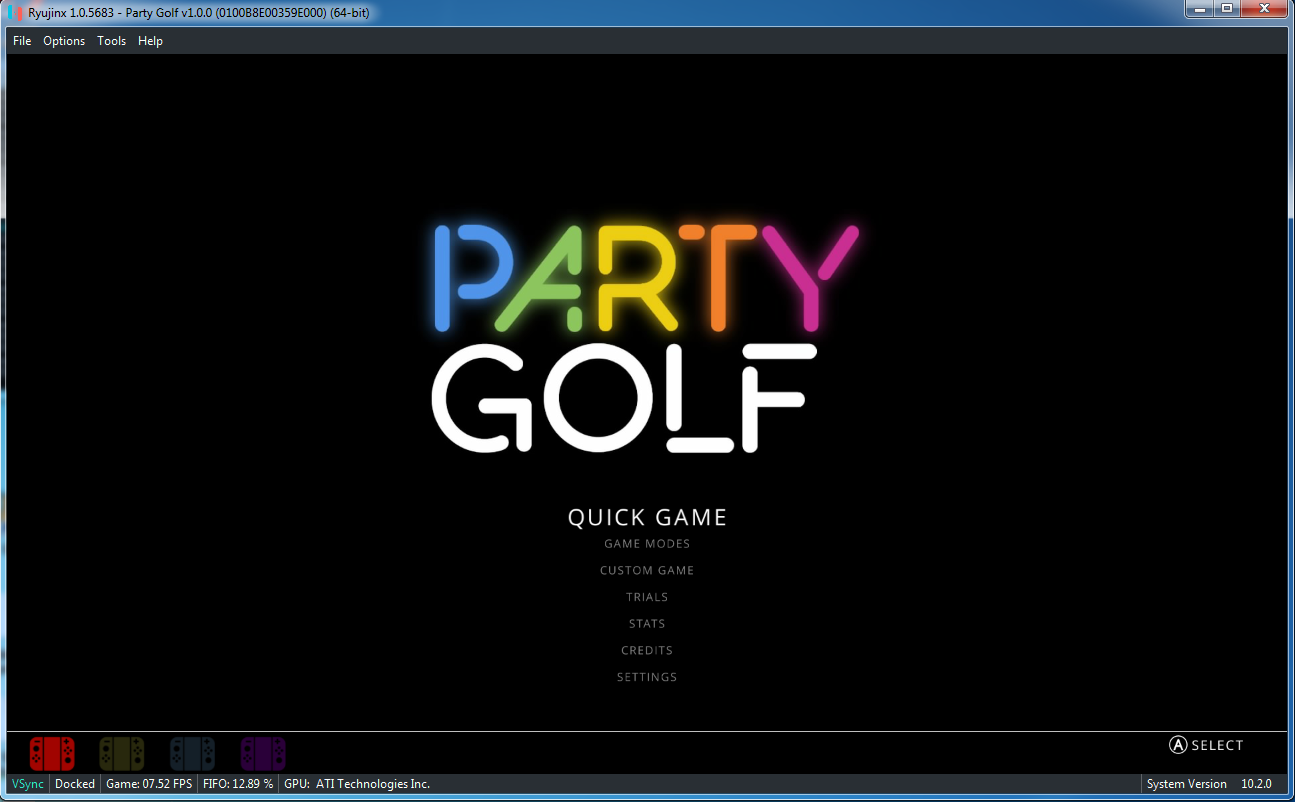Viewport: 1295px width, 802px height.
Task: Select the red Player 1 Joy-Con icon
Action: tap(51, 753)
